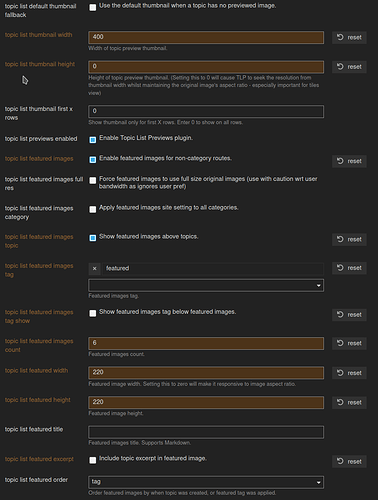The height and width of the screenshot is (500, 378).
Task: Click 'topic list featured width' label
Action: coord(36,370)
